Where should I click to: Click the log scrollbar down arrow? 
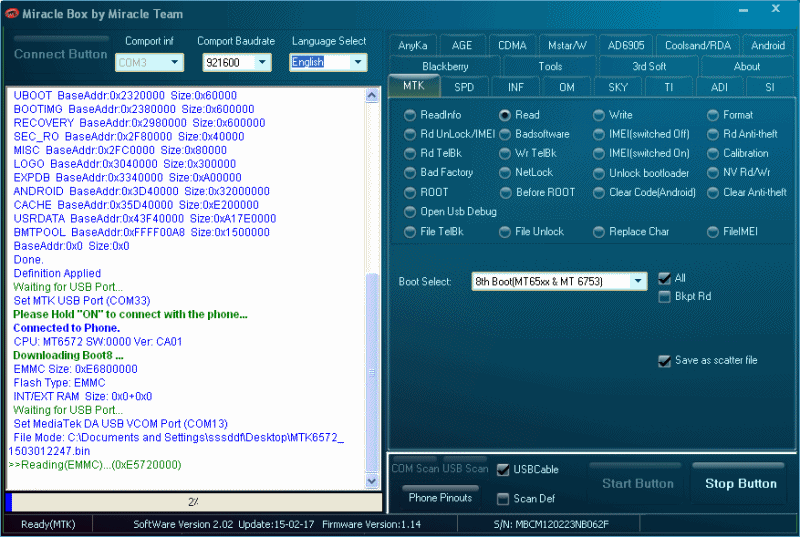click(372, 481)
